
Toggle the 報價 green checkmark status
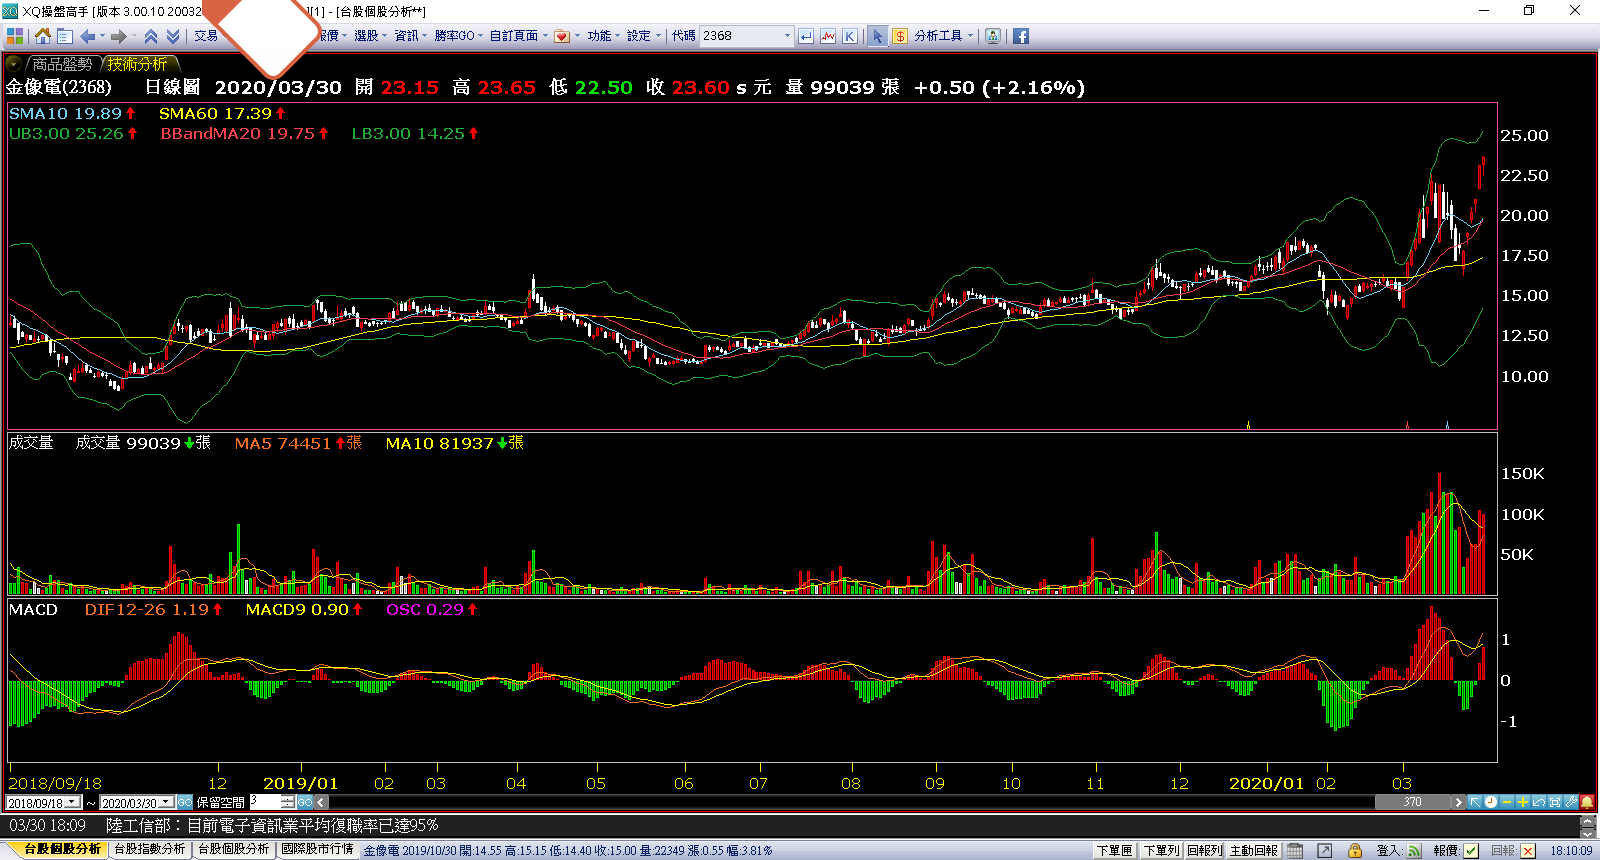tap(1471, 850)
